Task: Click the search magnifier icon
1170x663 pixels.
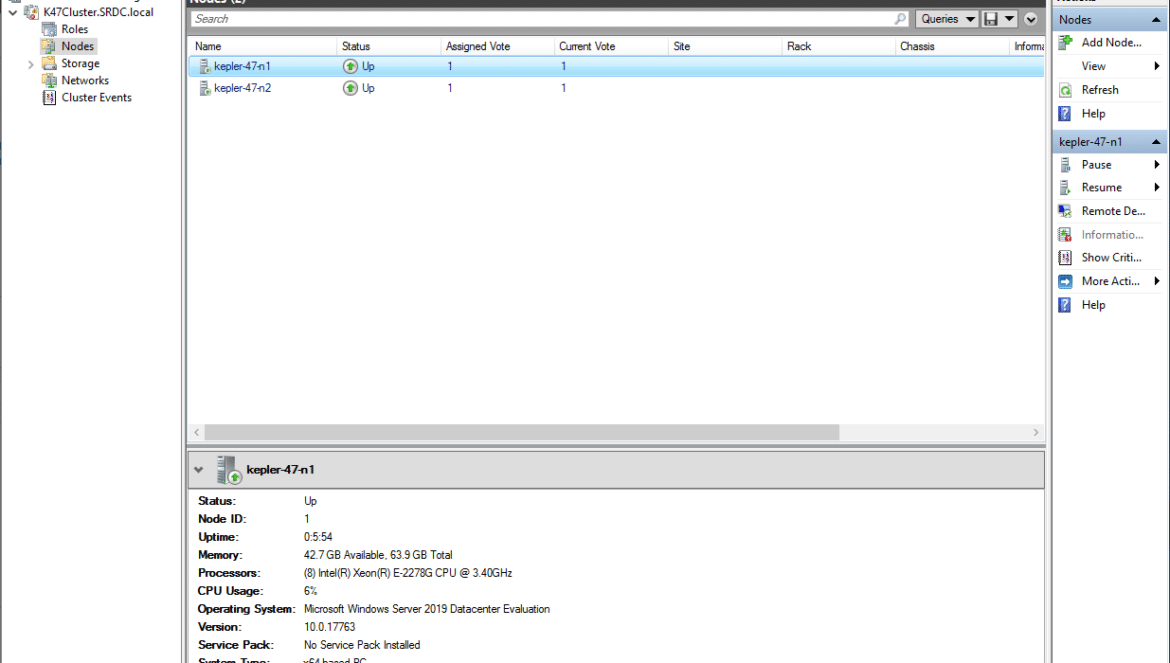Action: 901,19
